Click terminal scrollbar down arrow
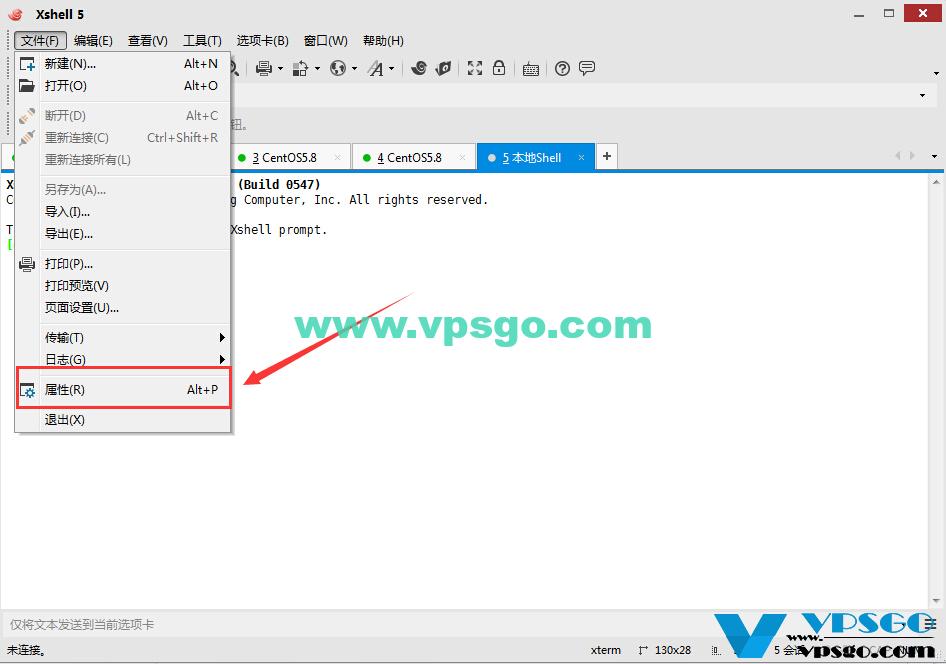946x664 pixels. coord(936,601)
